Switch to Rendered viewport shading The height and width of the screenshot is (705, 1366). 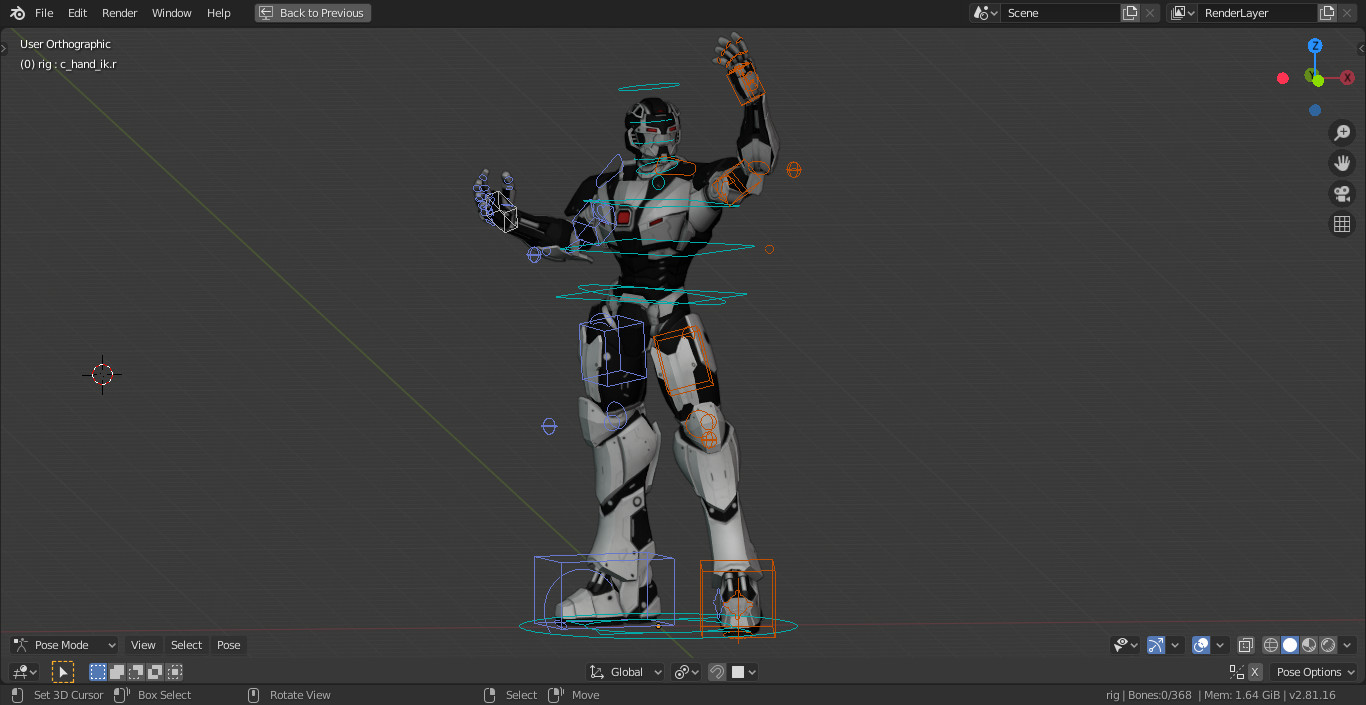[1328, 645]
